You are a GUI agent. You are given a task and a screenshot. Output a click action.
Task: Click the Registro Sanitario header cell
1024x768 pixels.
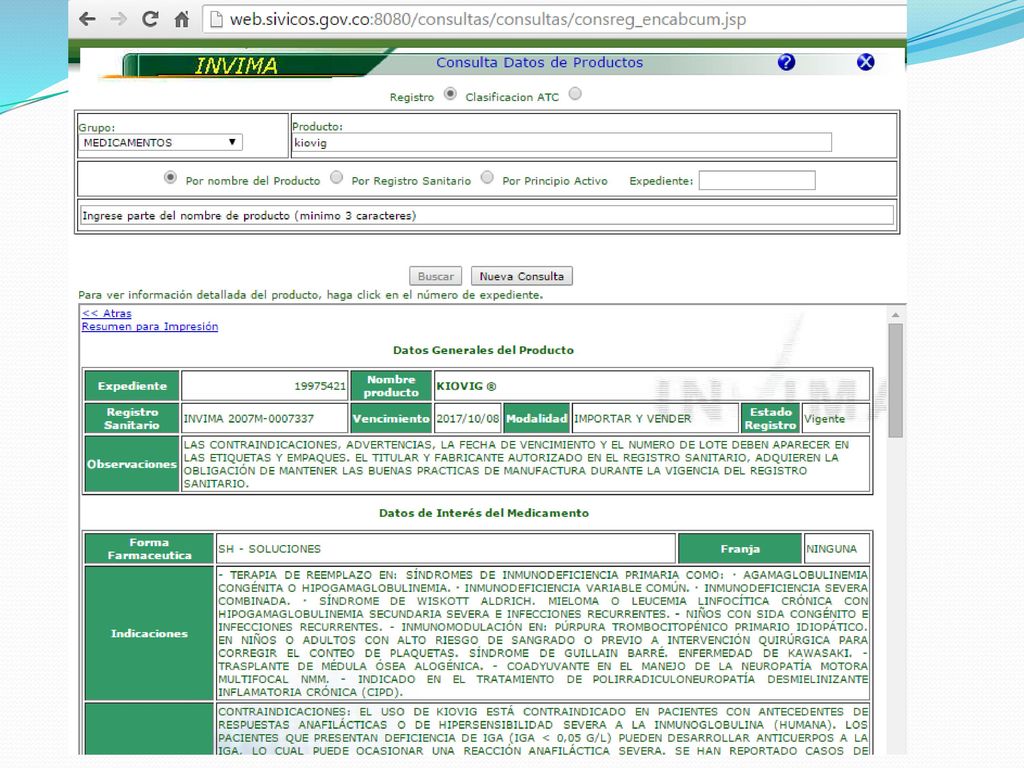(x=132, y=419)
